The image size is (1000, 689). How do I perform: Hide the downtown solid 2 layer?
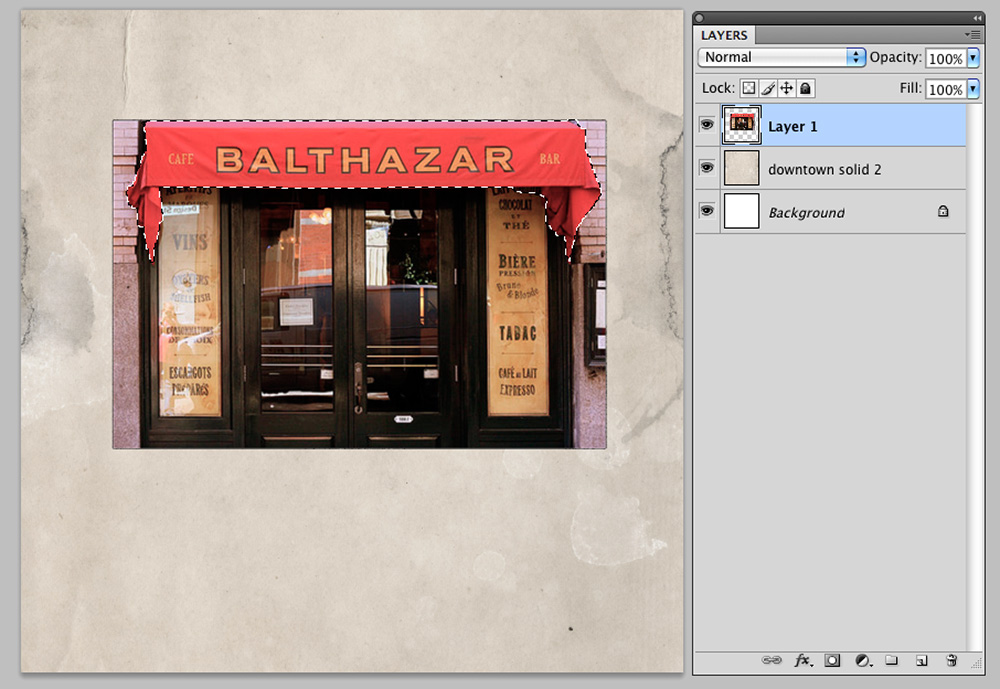707,168
